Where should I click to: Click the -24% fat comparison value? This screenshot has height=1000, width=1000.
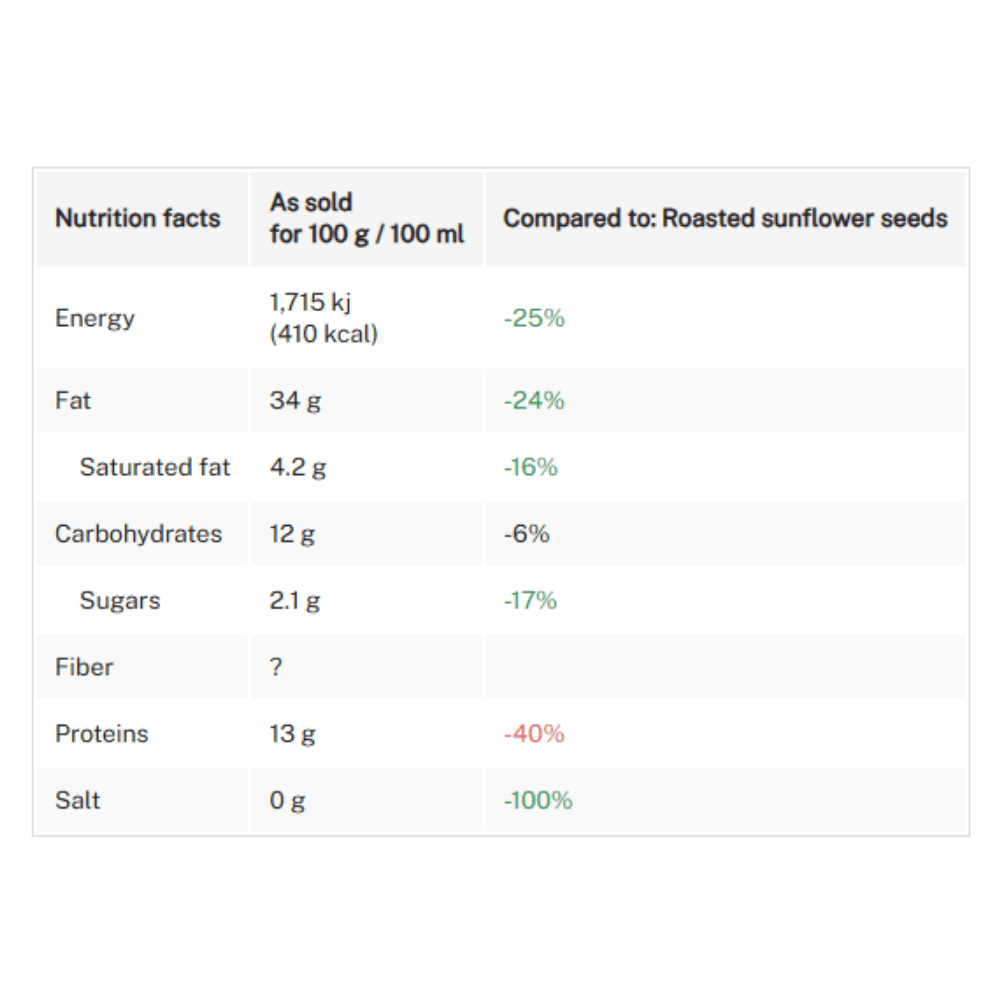click(534, 401)
